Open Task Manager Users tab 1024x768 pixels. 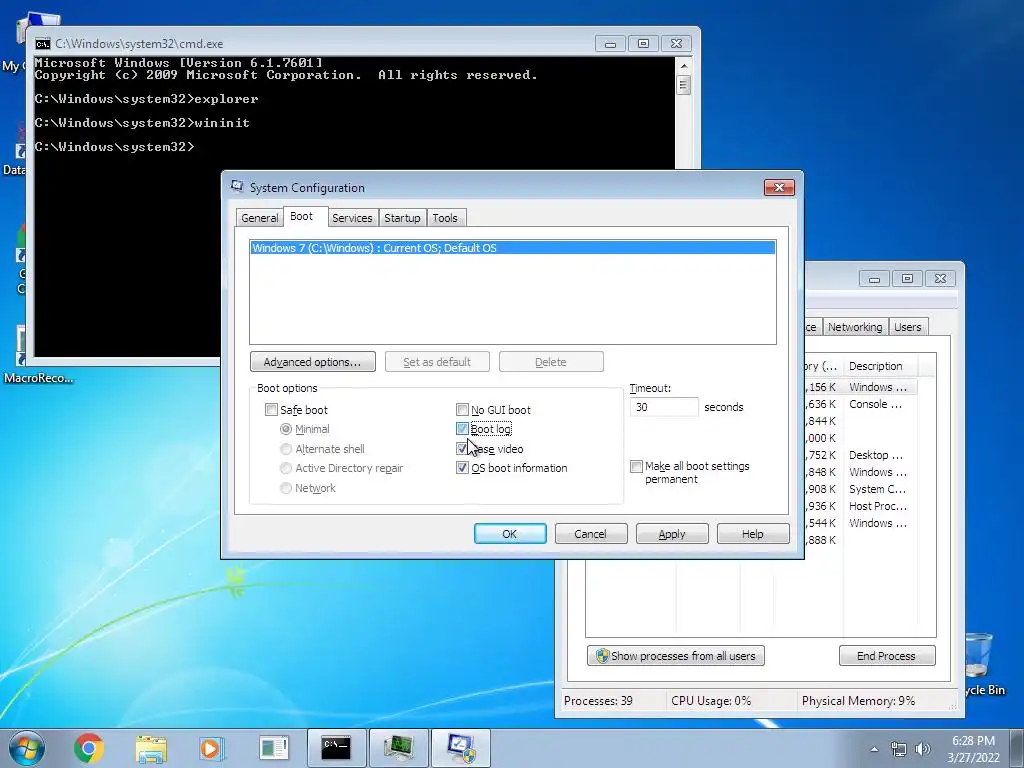(x=908, y=327)
